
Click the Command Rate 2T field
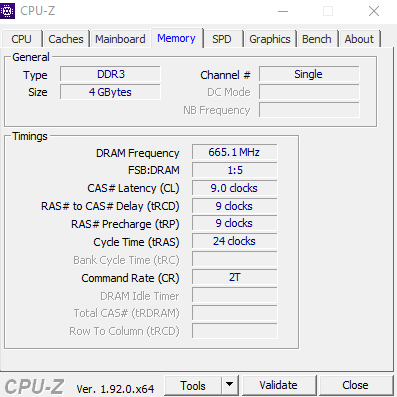tap(234, 277)
